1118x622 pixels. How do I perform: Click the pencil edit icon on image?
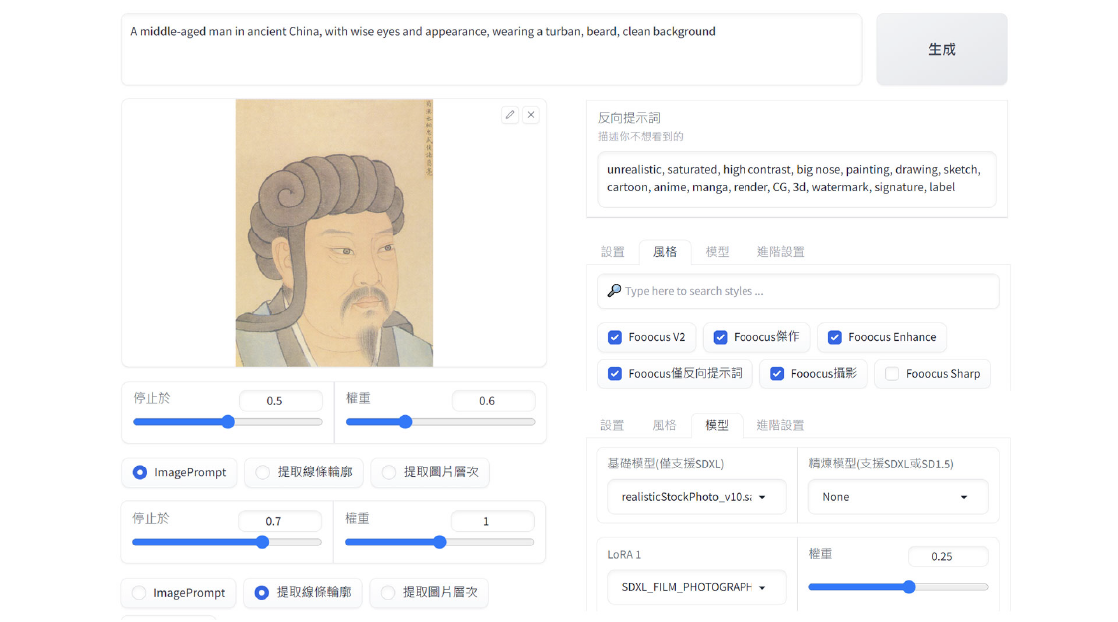pyautogui.click(x=510, y=115)
